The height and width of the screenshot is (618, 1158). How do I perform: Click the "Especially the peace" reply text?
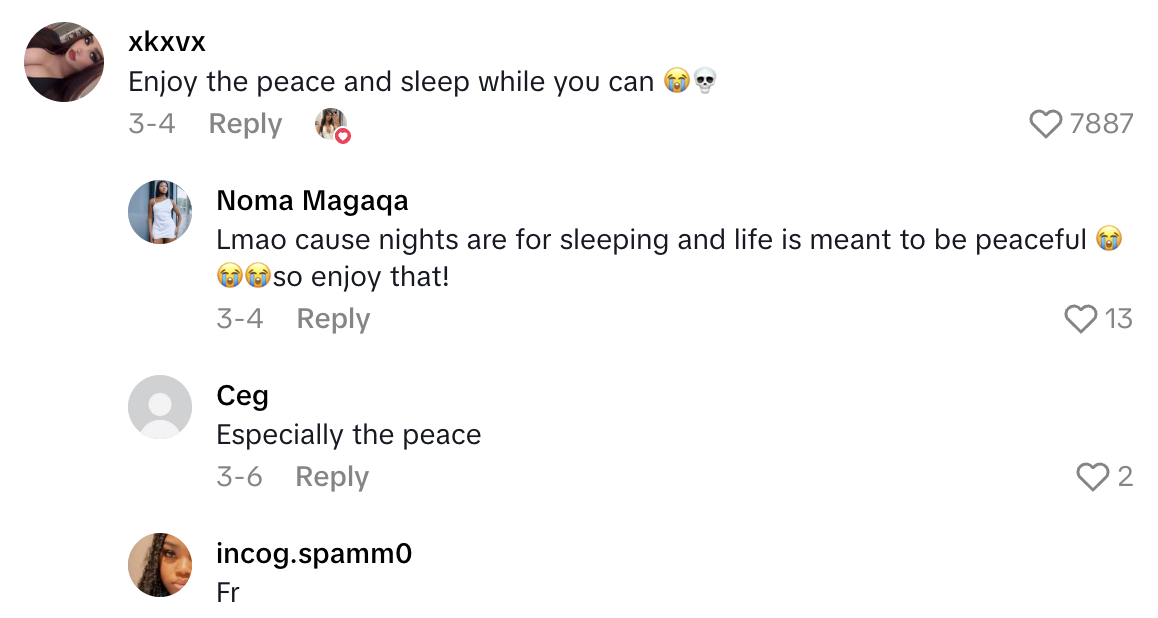pyautogui.click(x=348, y=435)
